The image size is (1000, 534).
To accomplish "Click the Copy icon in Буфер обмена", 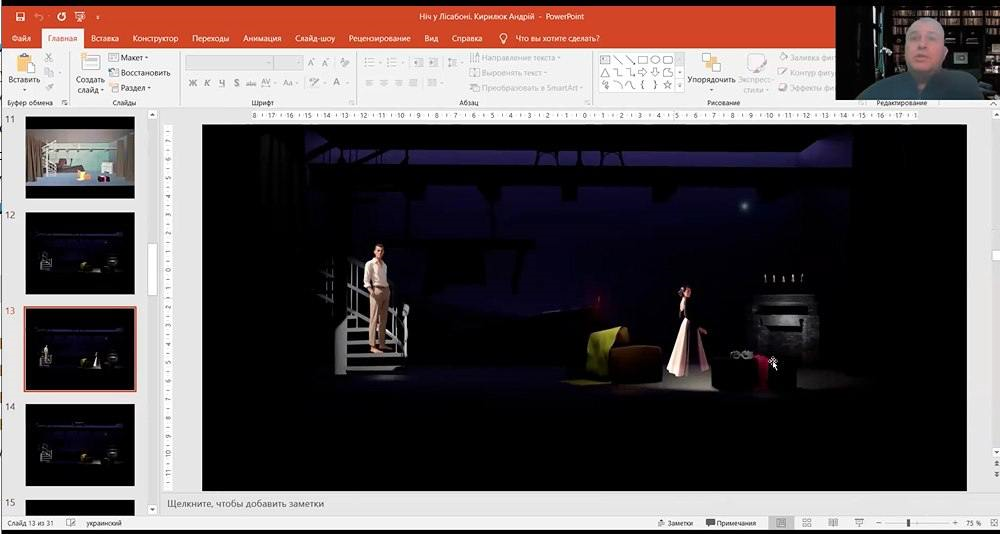I will (x=49, y=72).
